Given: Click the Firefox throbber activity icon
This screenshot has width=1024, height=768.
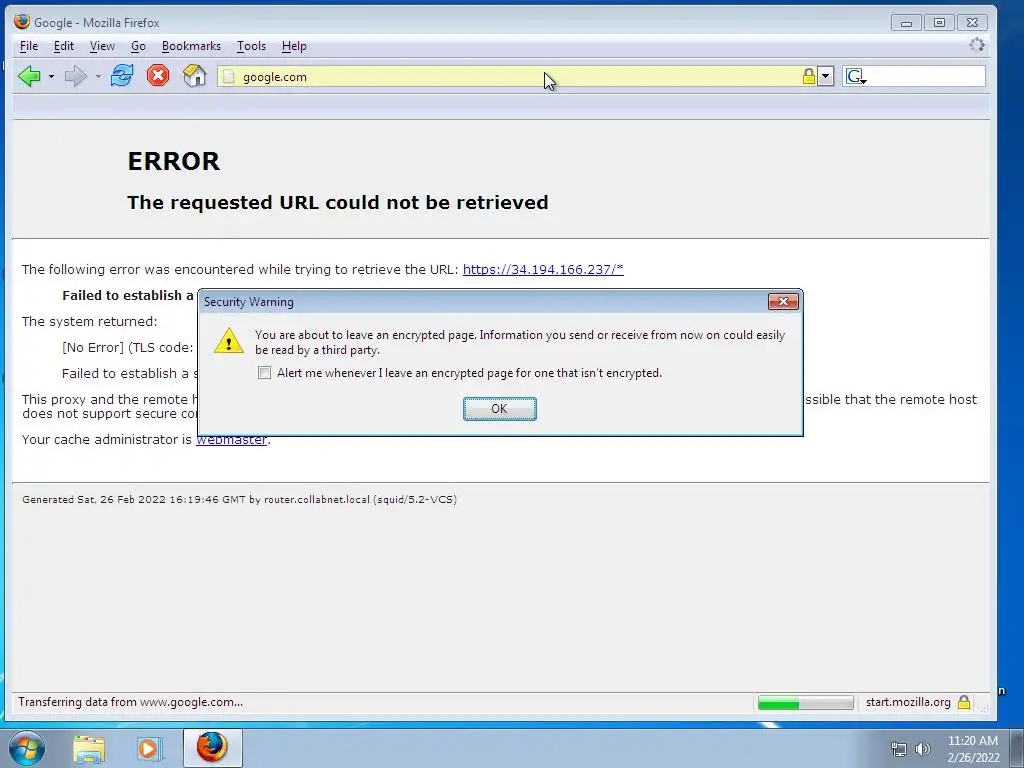Looking at the screenshot, I should (x=977, y=45).
